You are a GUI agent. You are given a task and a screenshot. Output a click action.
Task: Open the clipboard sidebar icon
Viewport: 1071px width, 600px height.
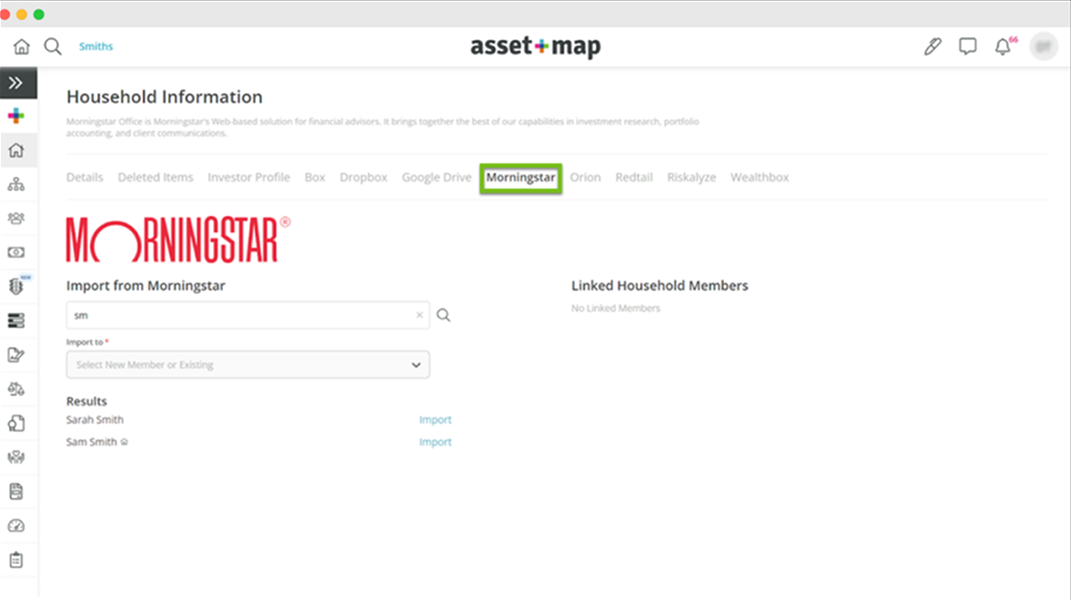click(16, 560)
